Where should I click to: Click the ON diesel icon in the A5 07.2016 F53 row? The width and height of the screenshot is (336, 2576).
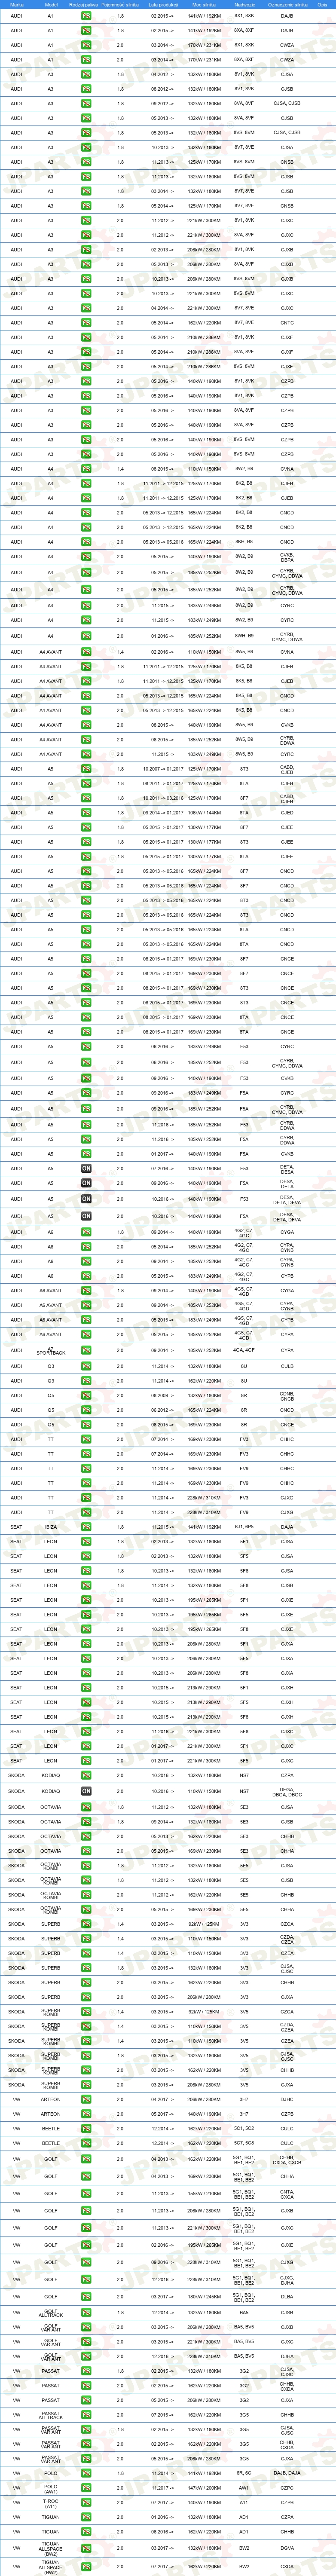point(86,1168)
